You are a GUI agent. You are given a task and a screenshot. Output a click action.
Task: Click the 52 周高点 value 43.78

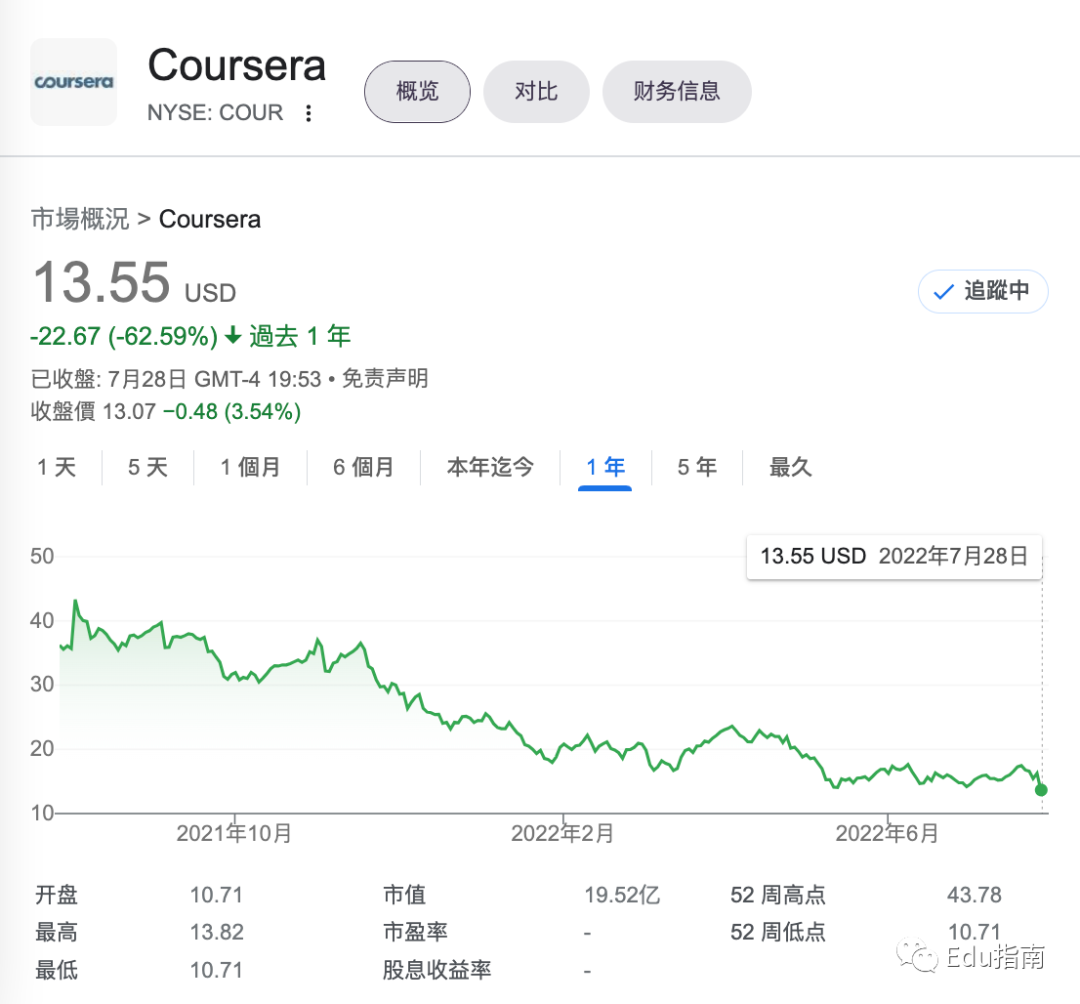tap(975, 895)
